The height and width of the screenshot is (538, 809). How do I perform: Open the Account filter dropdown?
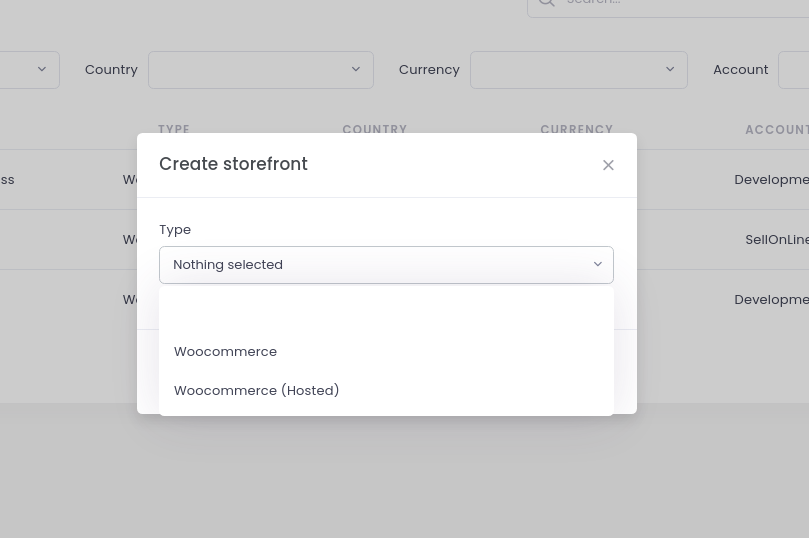pyautogui.click(x=794, y=70)
